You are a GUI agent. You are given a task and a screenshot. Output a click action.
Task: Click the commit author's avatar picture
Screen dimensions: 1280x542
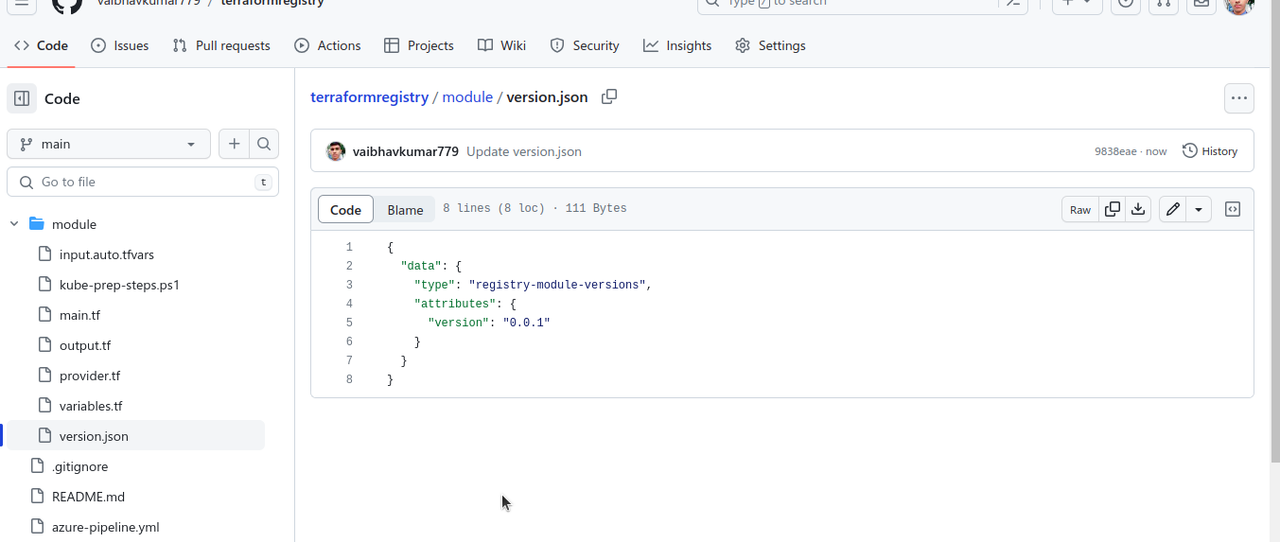[x=336, y=151]
